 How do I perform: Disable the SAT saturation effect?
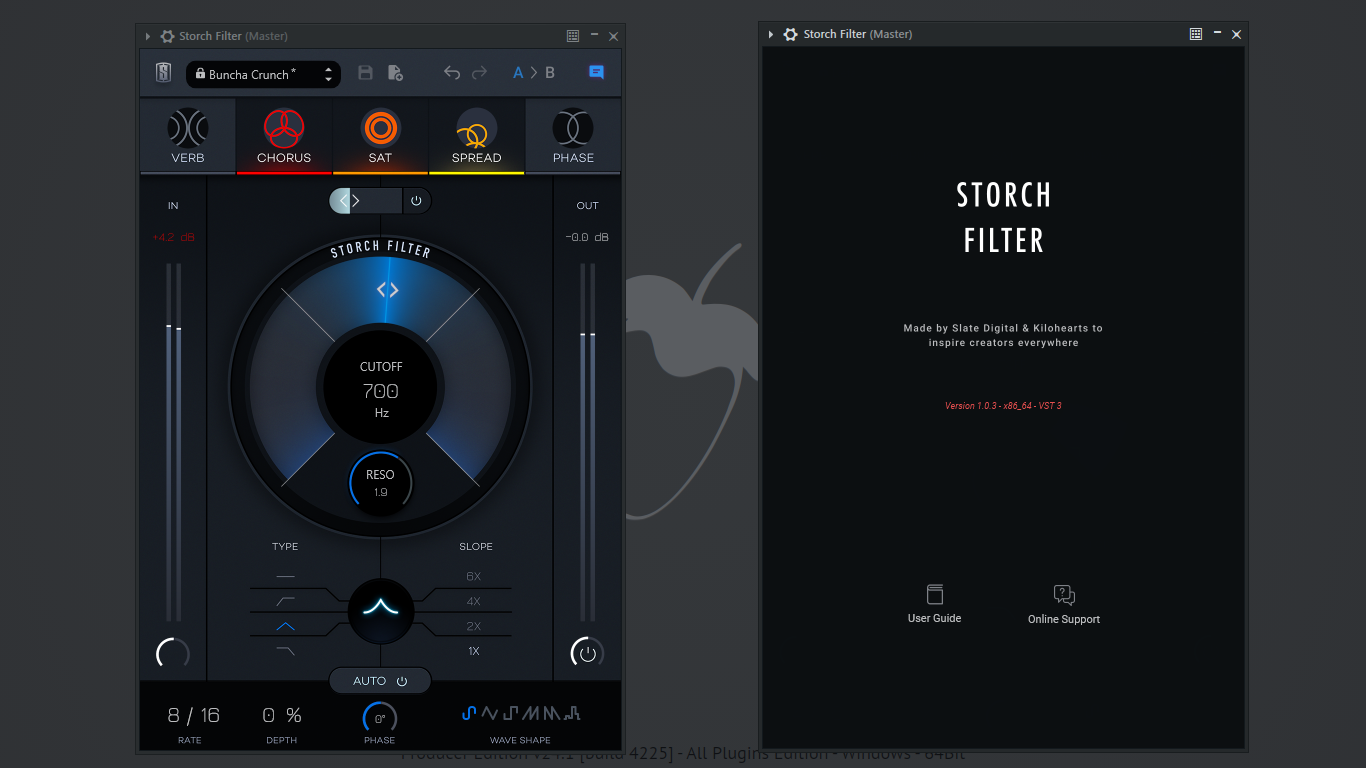380,136
